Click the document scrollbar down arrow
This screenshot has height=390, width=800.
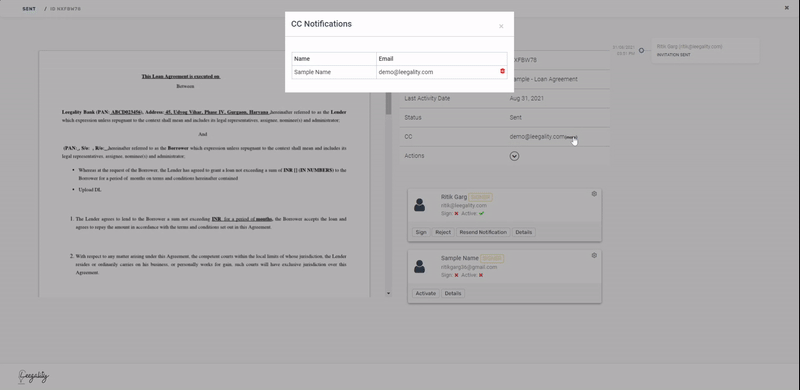(388, 294)
